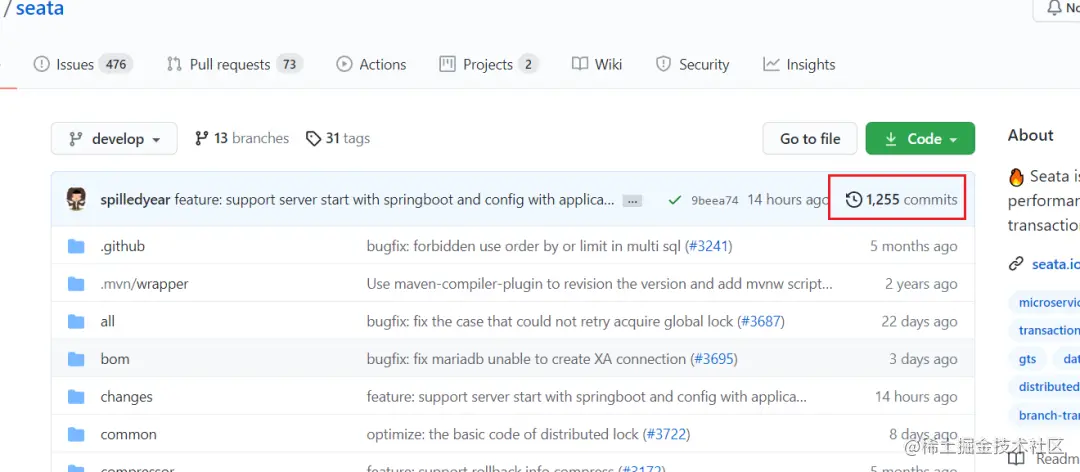Click the Code download arrow icon
The height and width of the screenshot is (472, 1080).
point(891,139)
